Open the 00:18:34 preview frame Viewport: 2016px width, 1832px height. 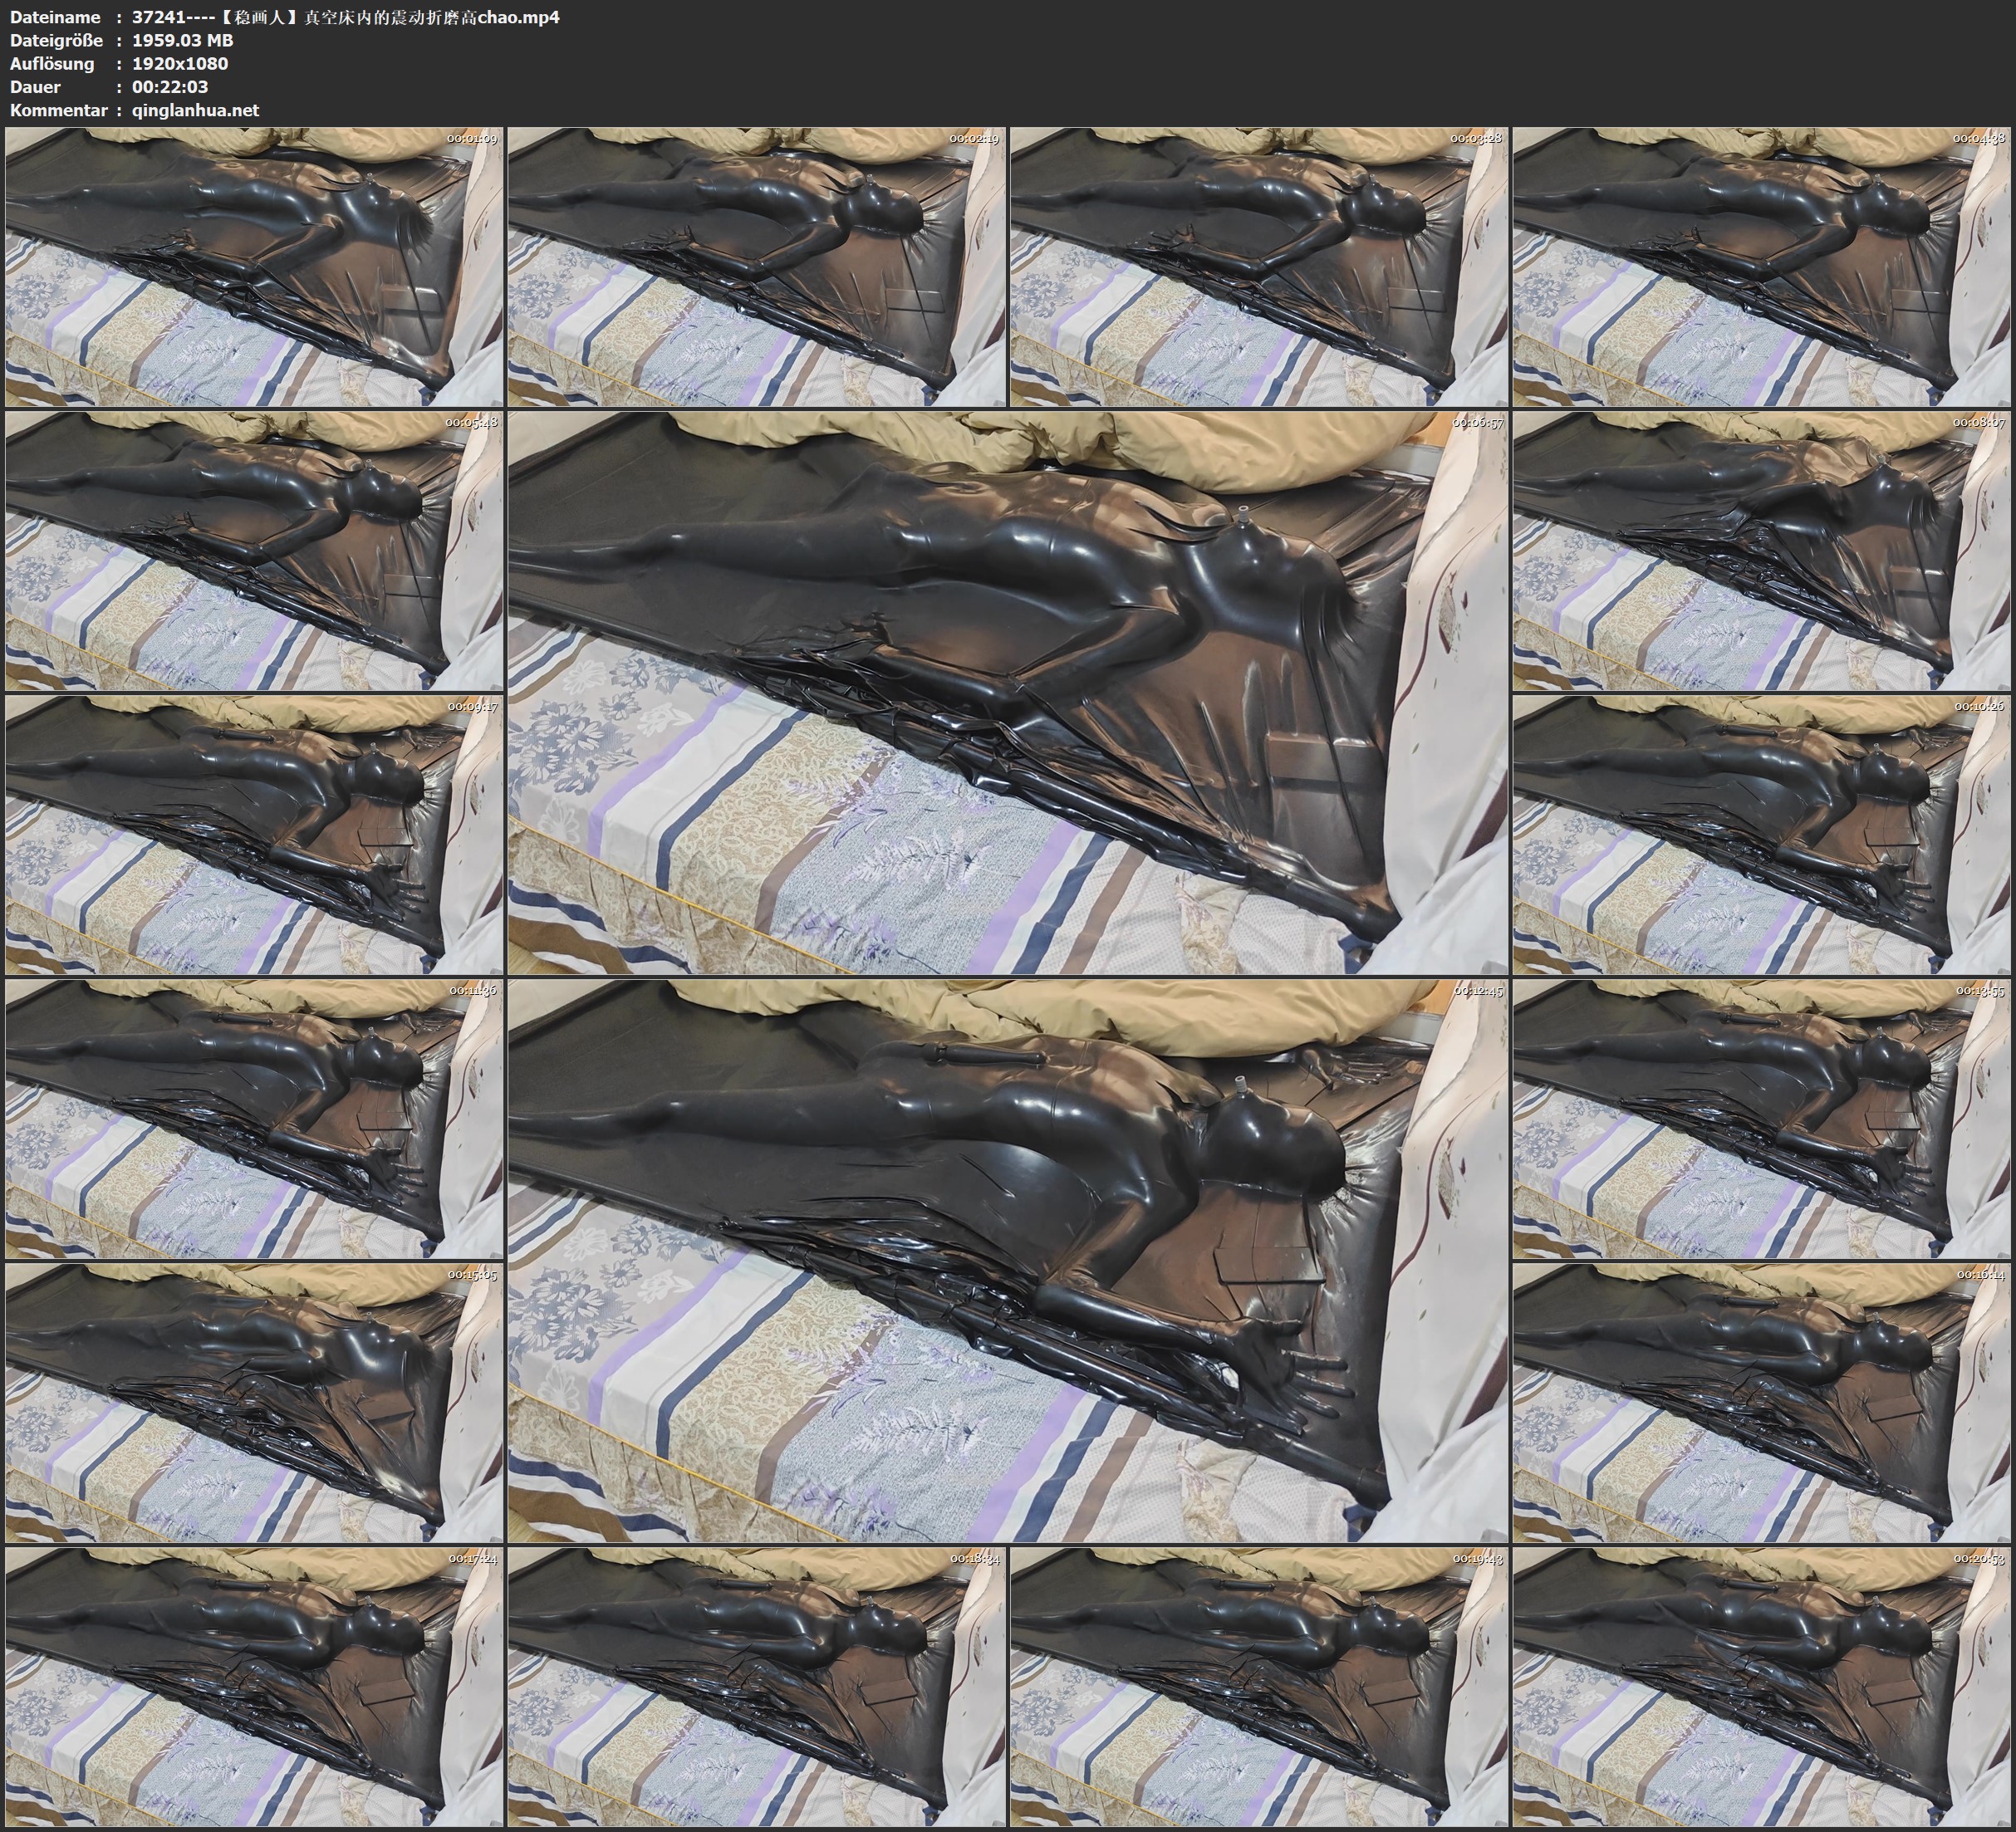pyautogui.click(x=757, y=1687)
